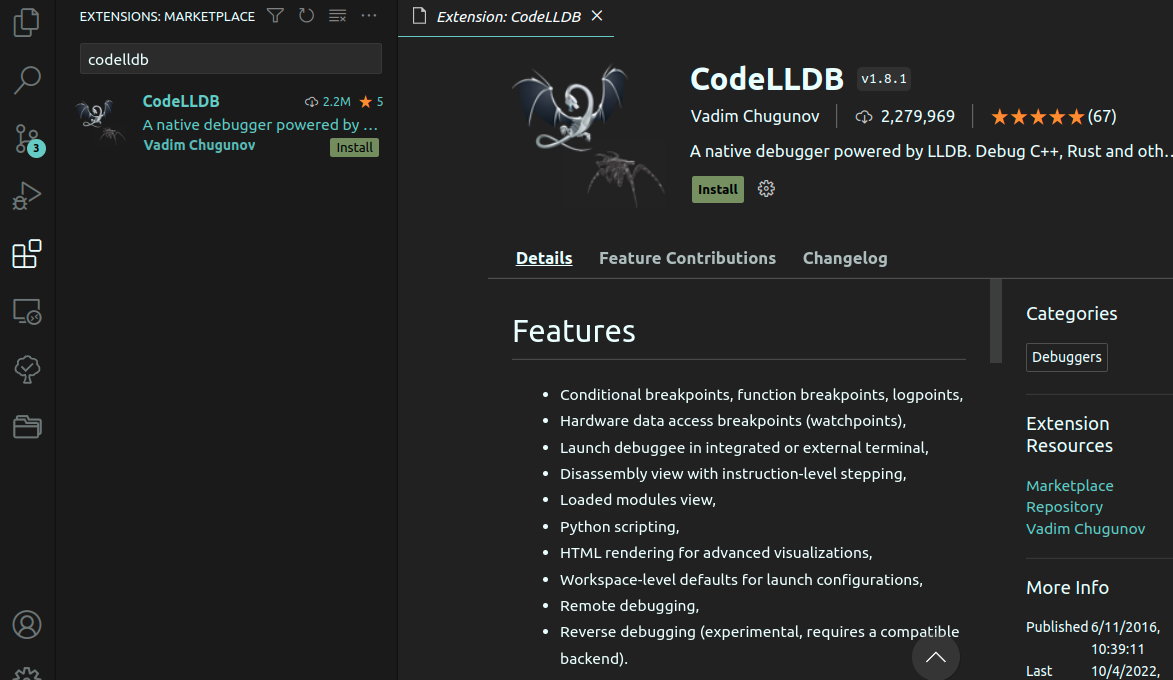The width and height of the screenshot is (1173, 680).
Task: Install CodeLLDB from the sidebar list
Action: point(354,147)
